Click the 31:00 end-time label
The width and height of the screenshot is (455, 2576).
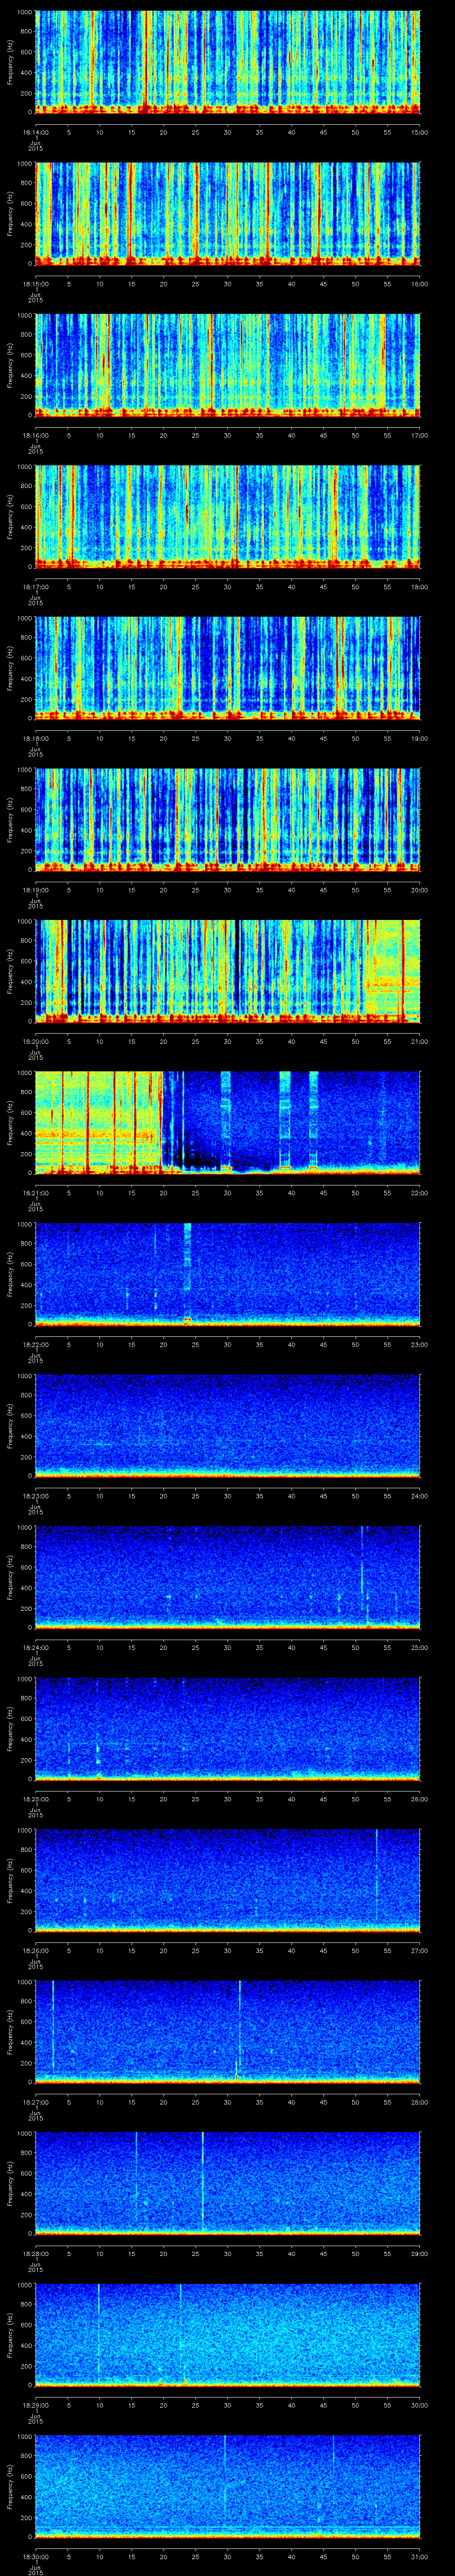[x=419, y=2556]
